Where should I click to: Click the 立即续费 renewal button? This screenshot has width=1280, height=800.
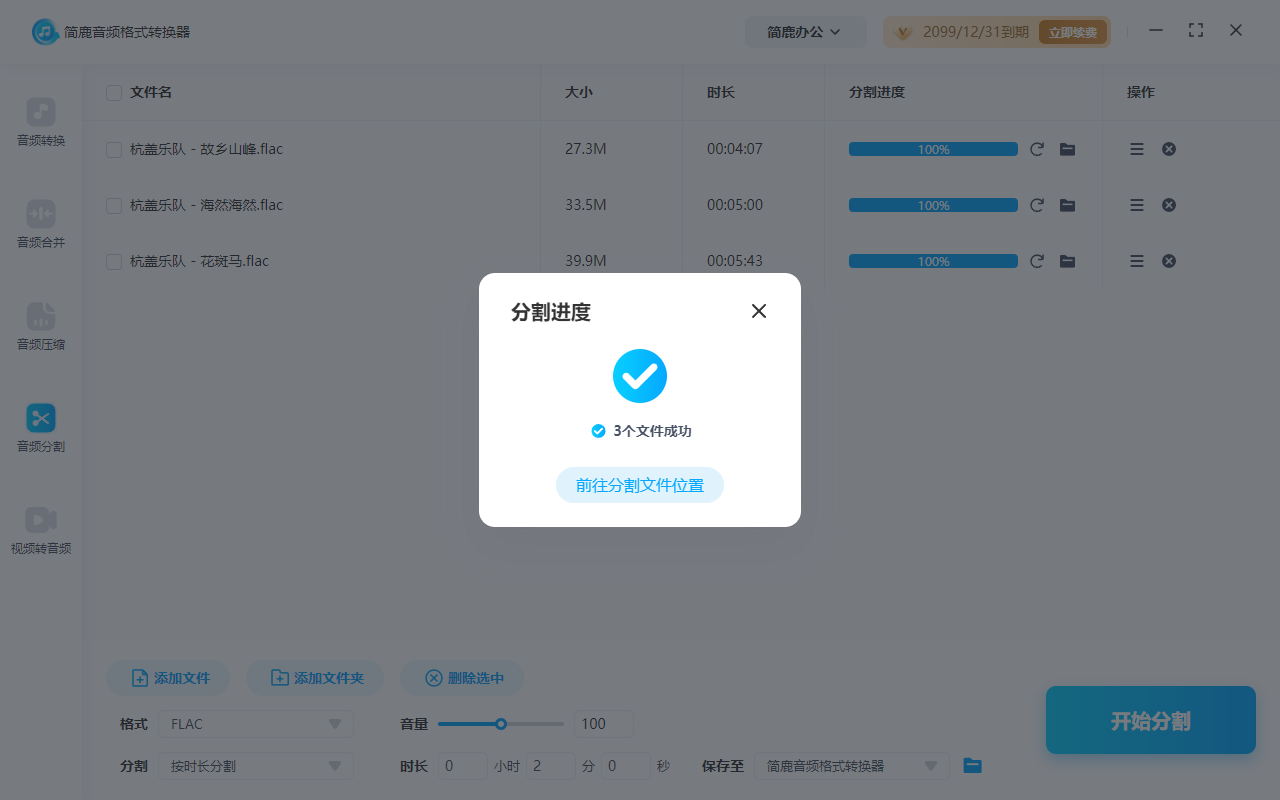tap(1072, 31)
